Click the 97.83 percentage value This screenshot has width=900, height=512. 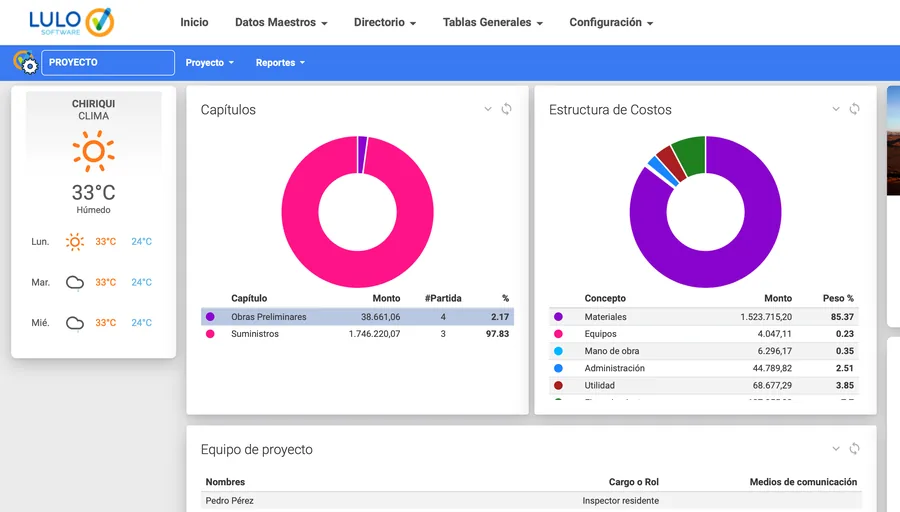pos(497,334)
